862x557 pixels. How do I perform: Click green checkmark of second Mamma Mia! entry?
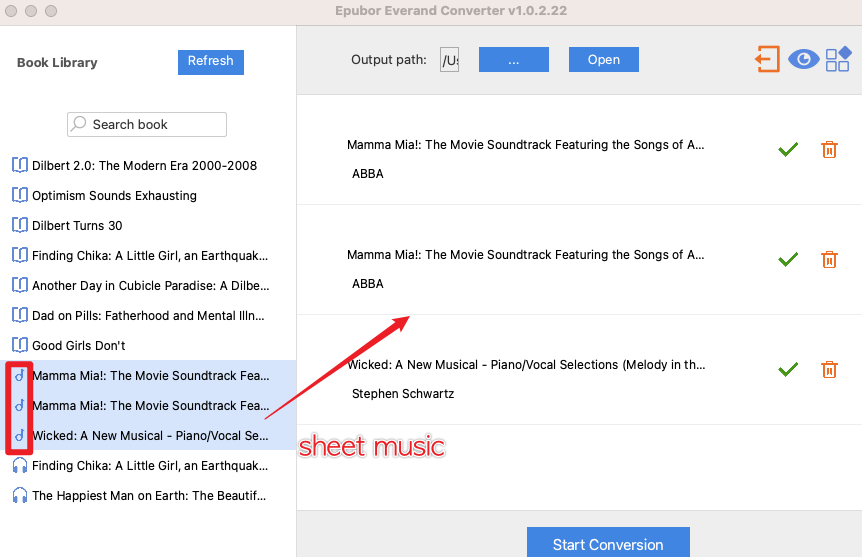point(788,259)
